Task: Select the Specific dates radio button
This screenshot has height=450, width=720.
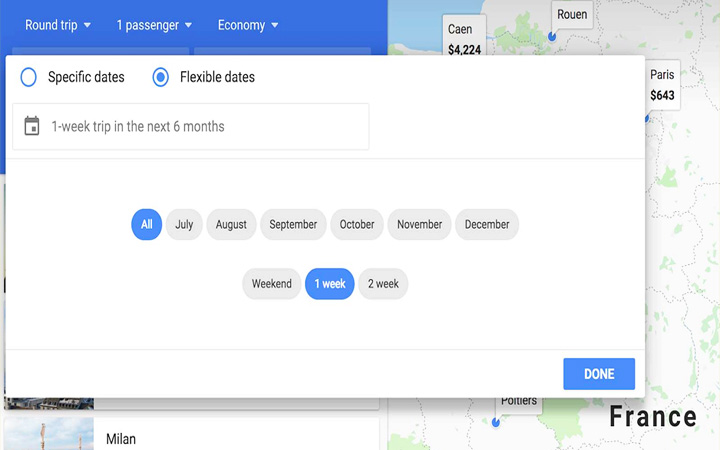Action: pyautogui.click(x=28, y=77)
